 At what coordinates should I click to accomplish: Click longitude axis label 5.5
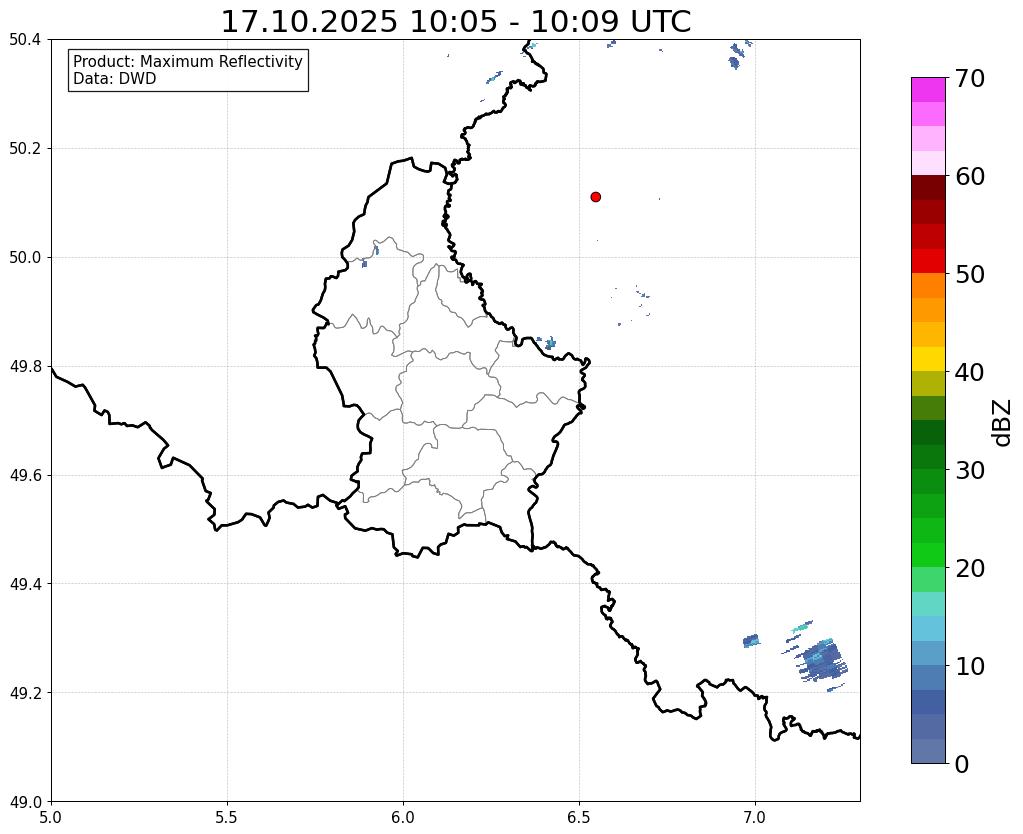click(227, 817)
